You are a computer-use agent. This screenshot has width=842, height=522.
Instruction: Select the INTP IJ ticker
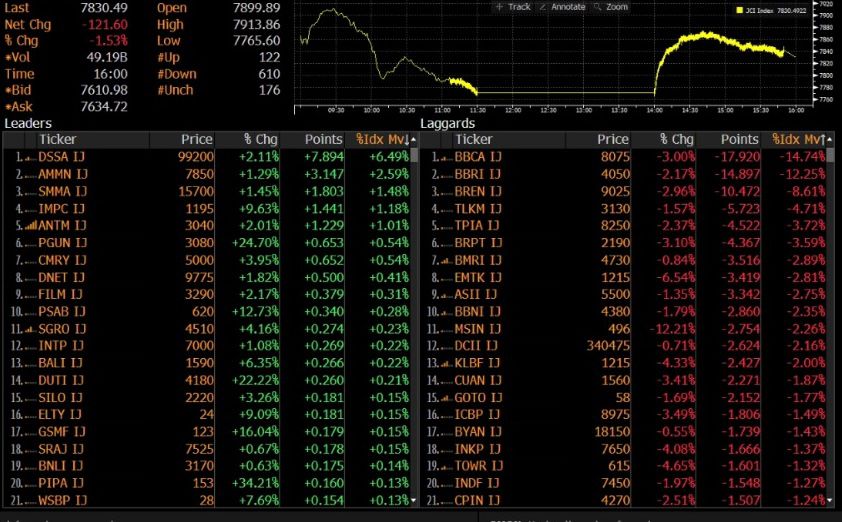click(x=61, y=346)
